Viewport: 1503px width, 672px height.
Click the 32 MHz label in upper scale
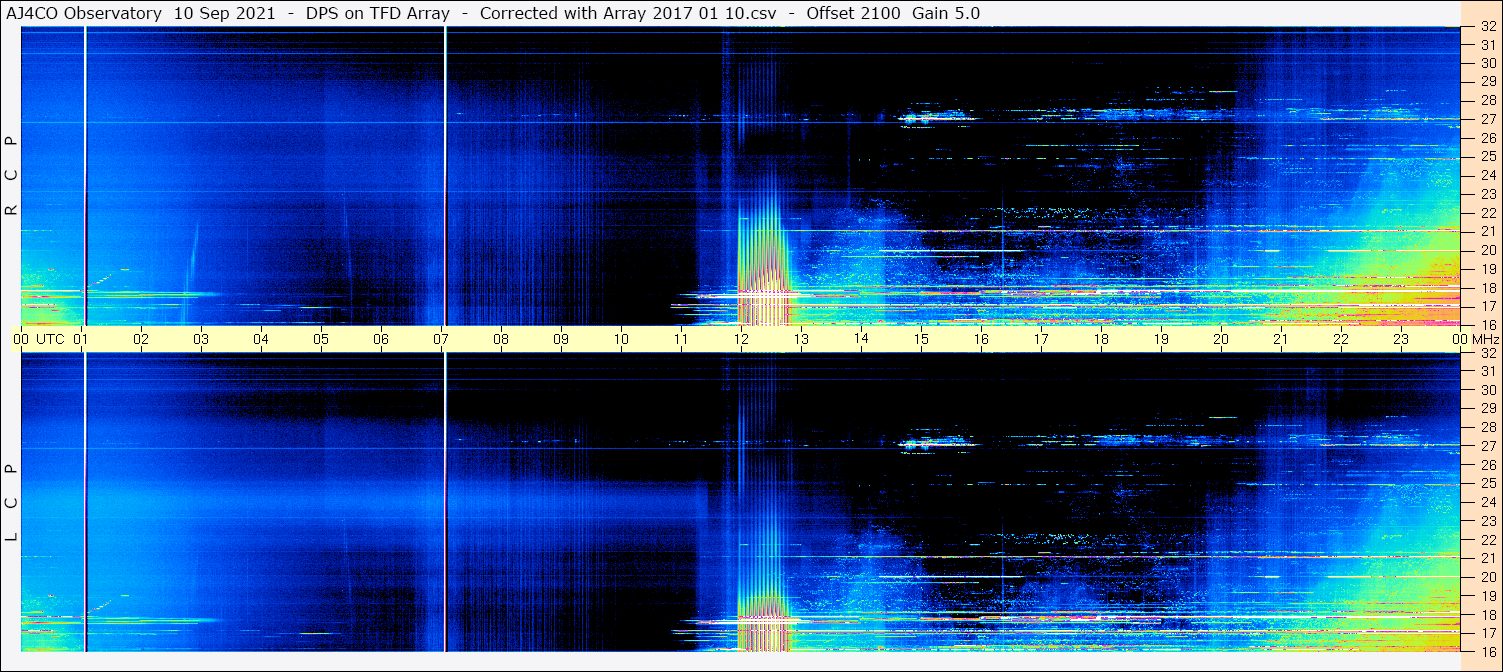point(1487,26)
